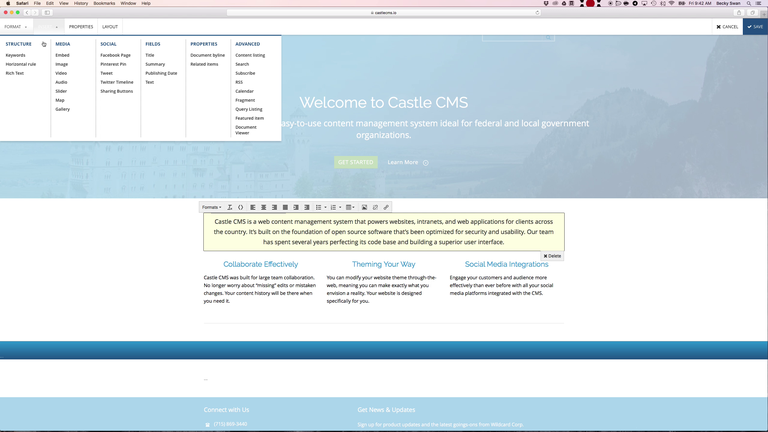
Task: Insert a link using the chain icon
Action: tap(386, 207)
